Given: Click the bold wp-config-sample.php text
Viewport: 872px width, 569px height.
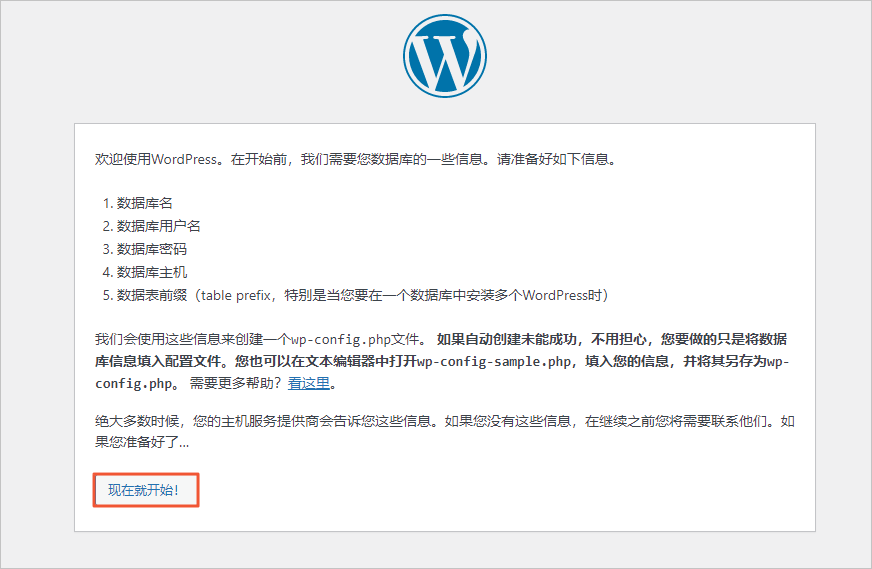Looking at the screenshot, I should (x=494, y=362).
